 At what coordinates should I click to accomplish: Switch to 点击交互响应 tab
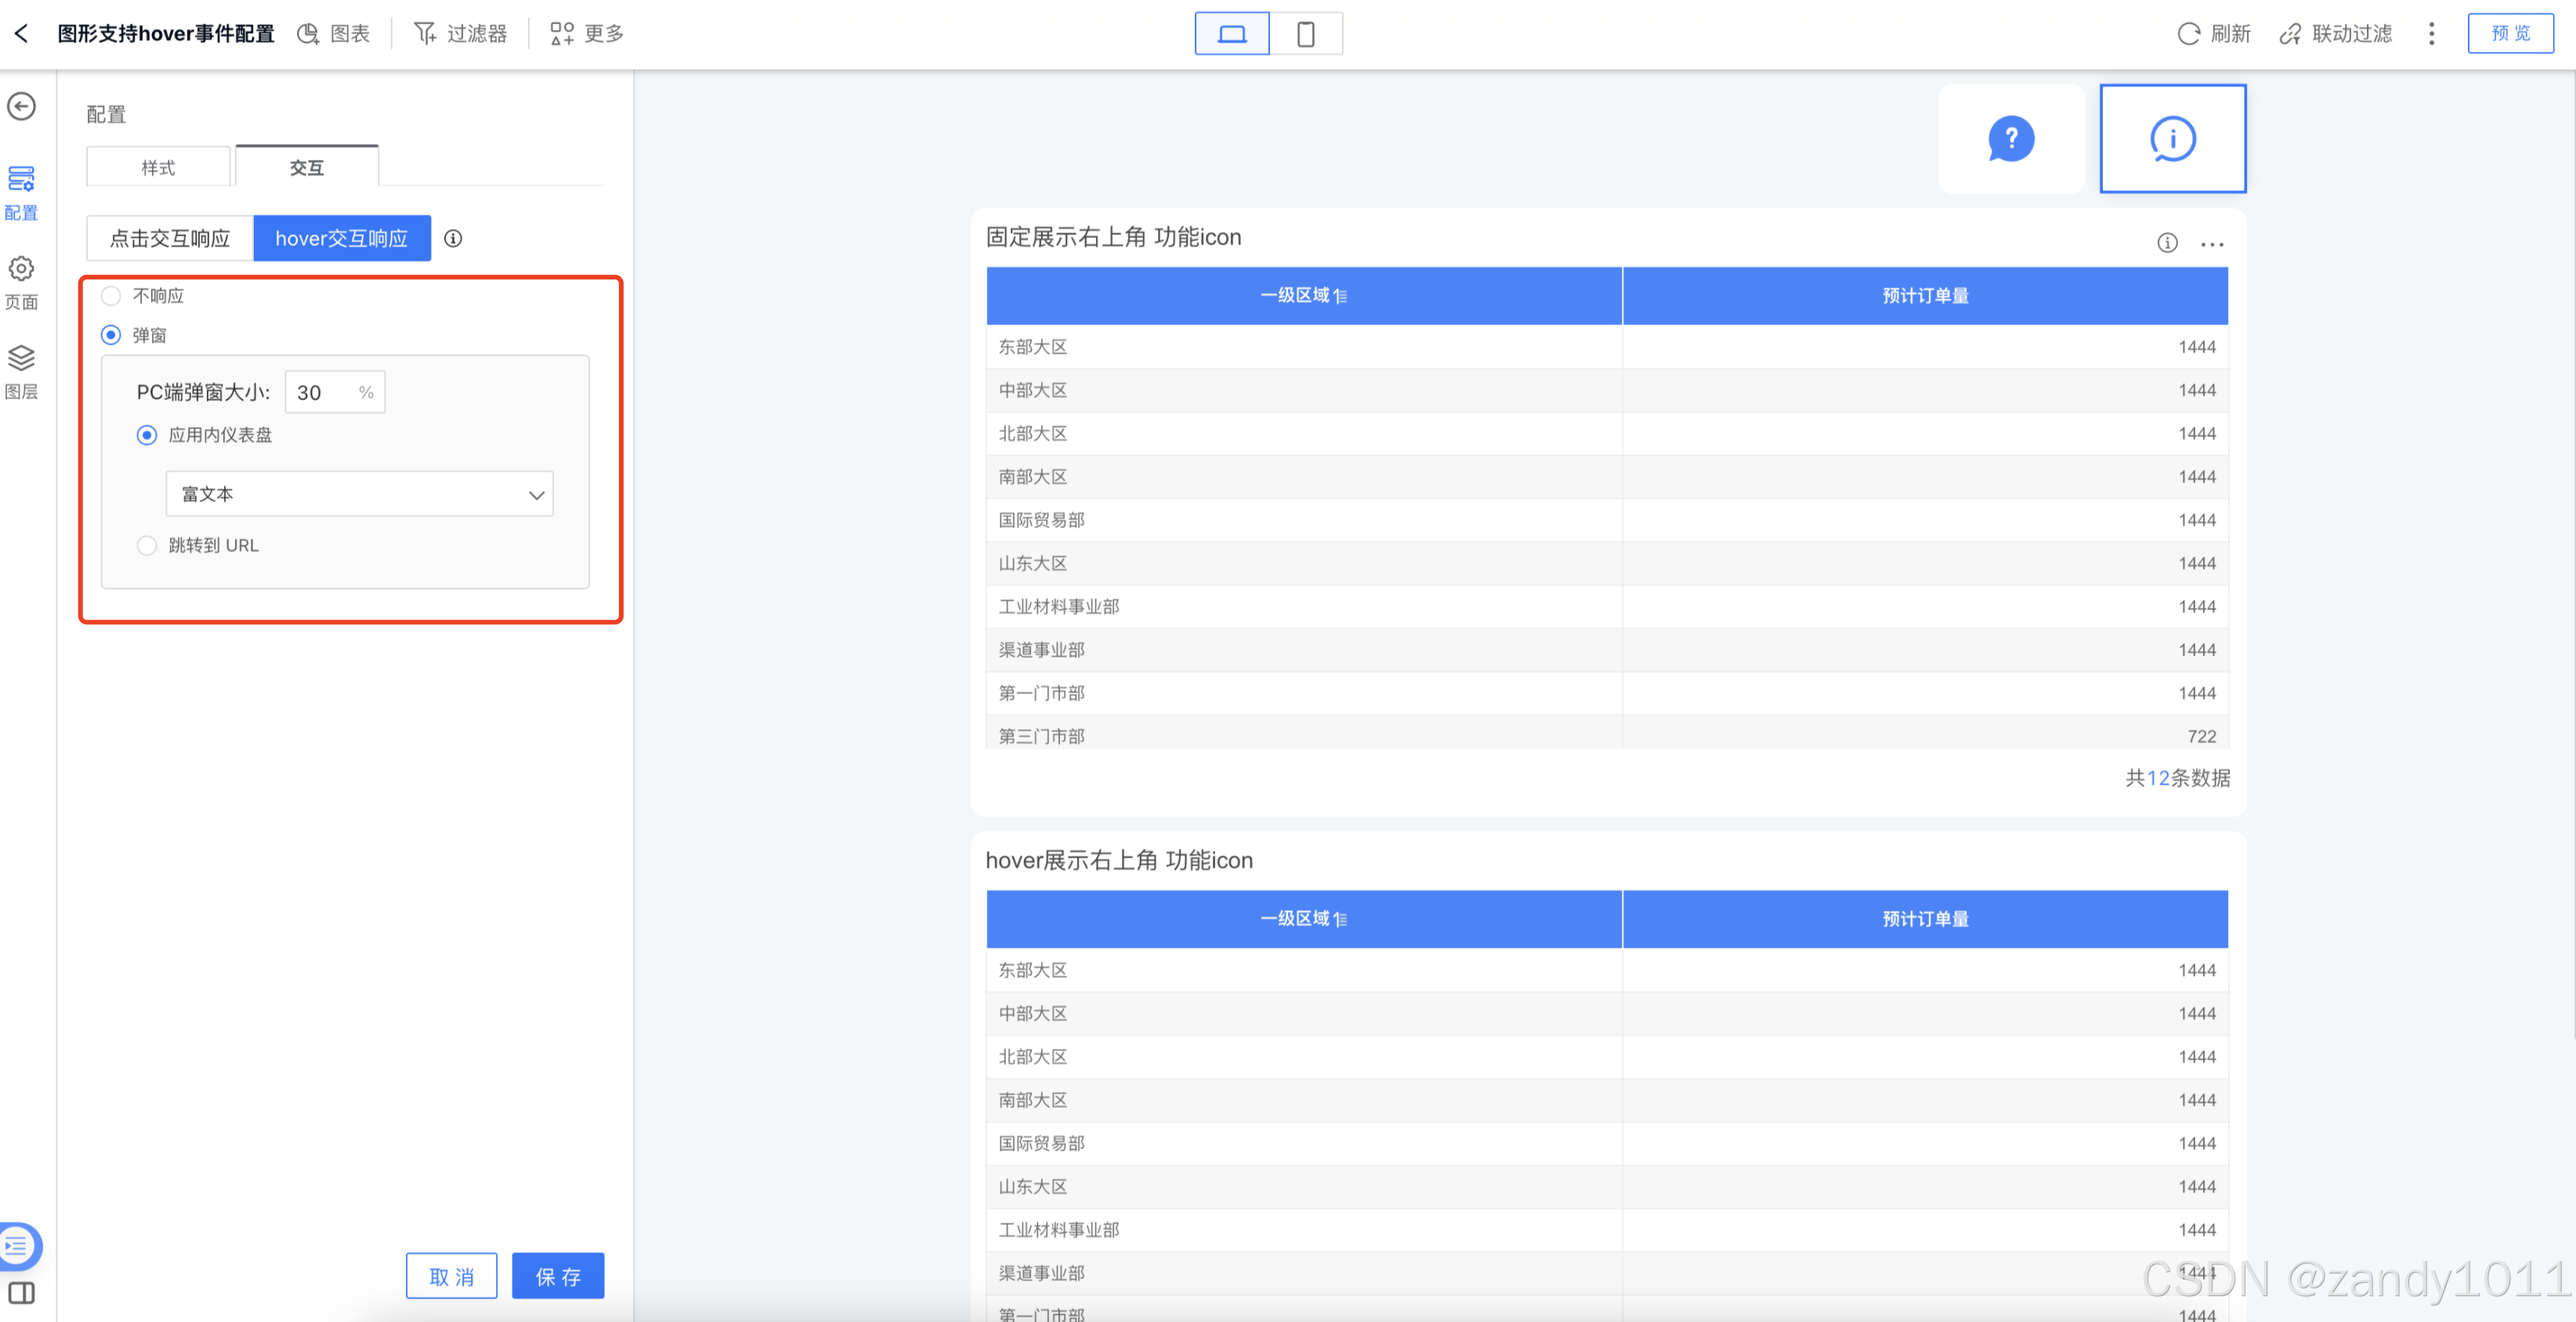tap(170, 239)
